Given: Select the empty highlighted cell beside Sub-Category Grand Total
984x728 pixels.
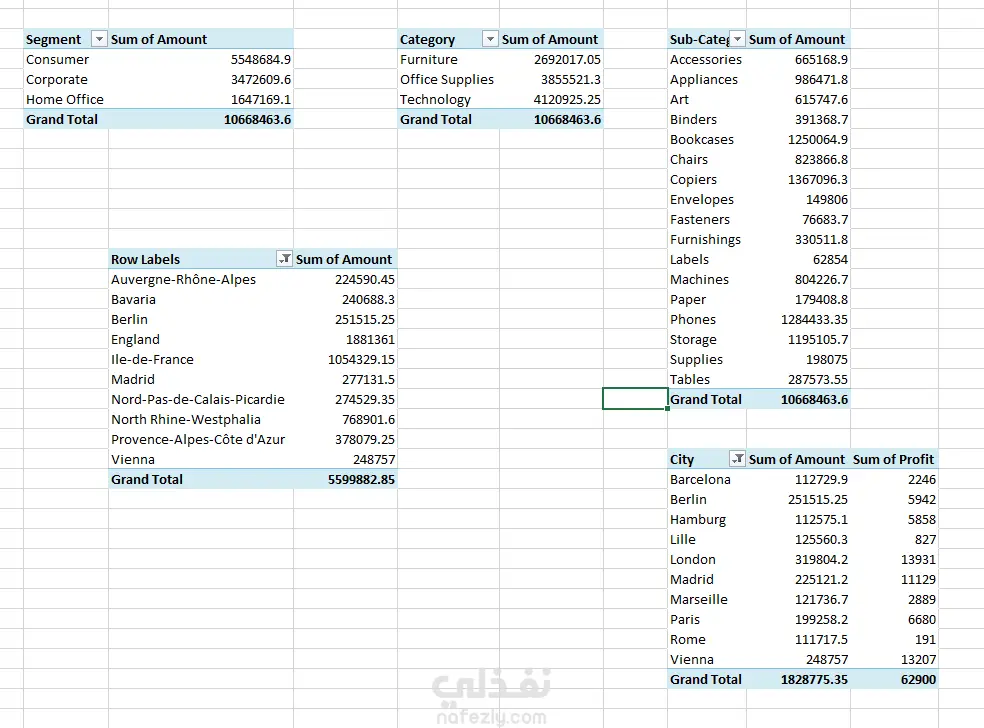Looking at the screenshot, I should tap(634, 399).
